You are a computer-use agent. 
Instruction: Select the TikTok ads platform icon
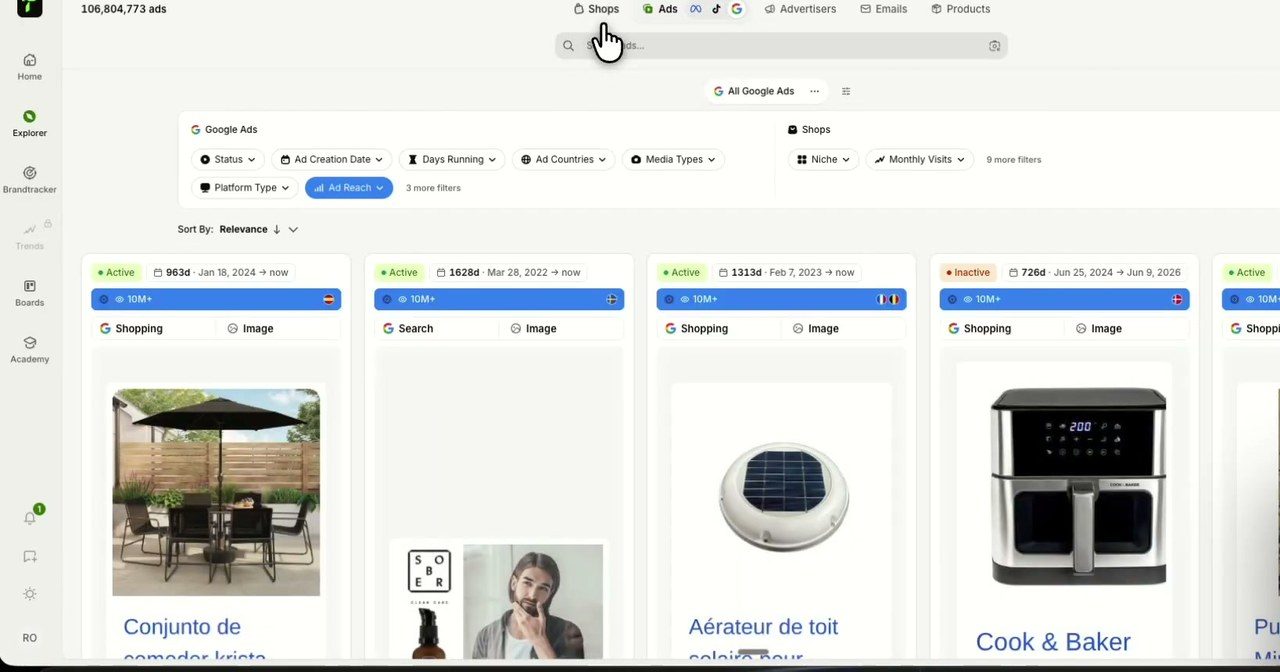pos(716,9)
